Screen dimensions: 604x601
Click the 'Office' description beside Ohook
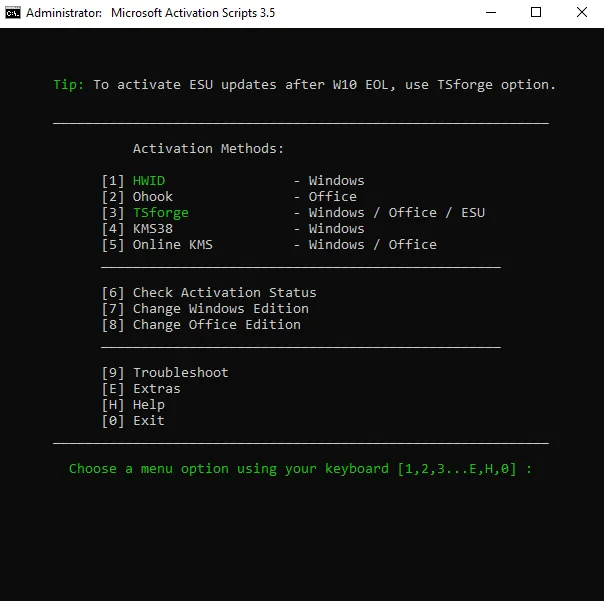(332, 197)
